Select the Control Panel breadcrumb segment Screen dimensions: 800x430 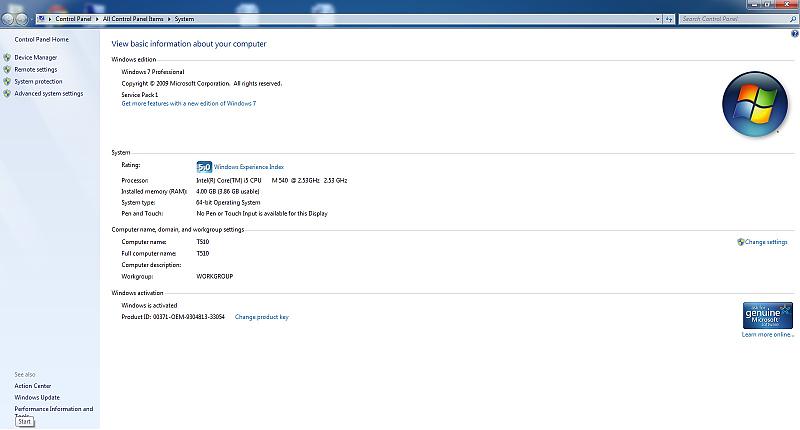pyautogui.click(x=74, y=19)
